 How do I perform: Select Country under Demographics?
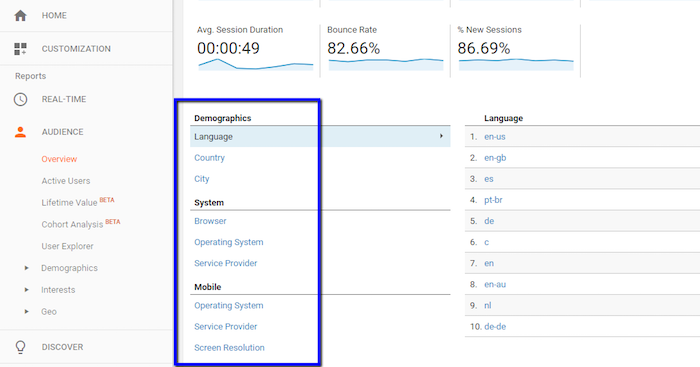(209, 158)
